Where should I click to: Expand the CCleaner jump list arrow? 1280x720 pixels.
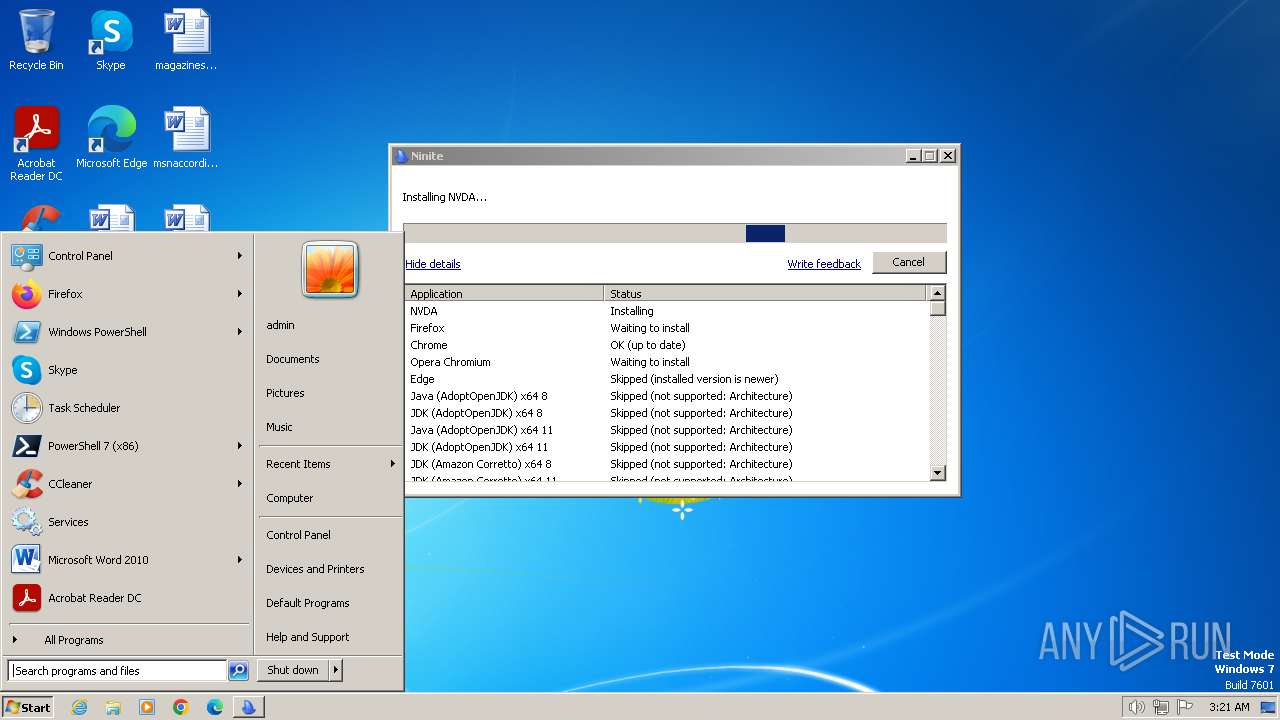tap(240, 484)
